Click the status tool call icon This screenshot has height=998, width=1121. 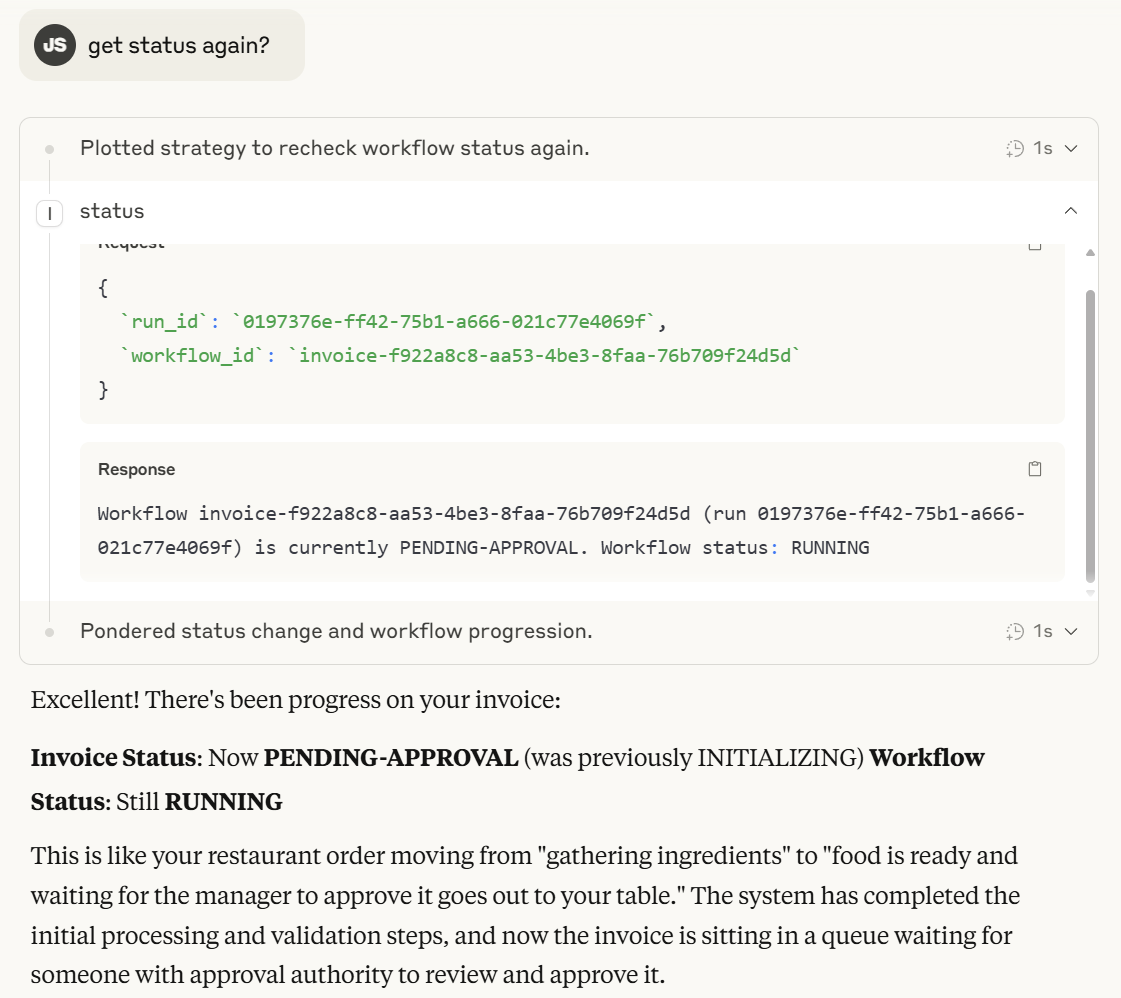click(x=49, y=212)
